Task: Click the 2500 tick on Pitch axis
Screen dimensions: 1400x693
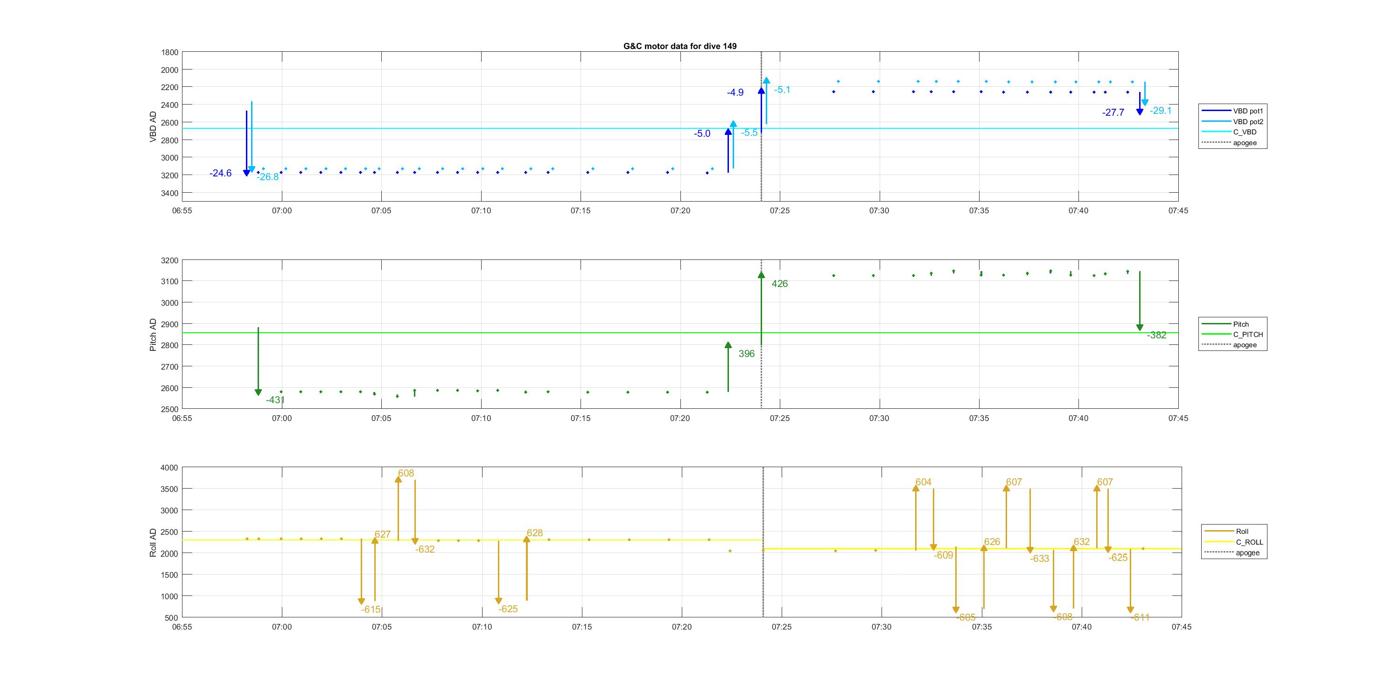Action: [x=171, y=409]
